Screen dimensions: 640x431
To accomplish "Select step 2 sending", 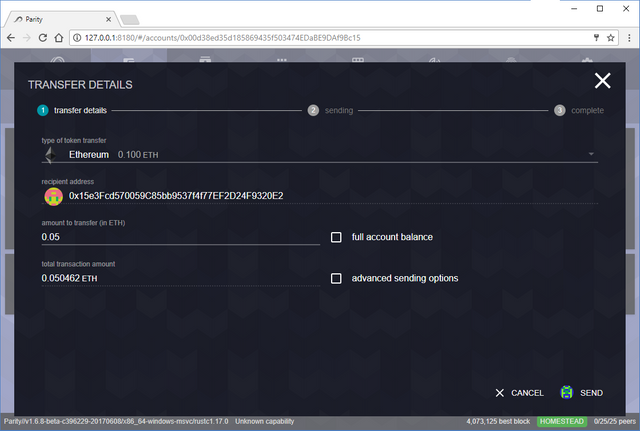I will tap(330, 110).
